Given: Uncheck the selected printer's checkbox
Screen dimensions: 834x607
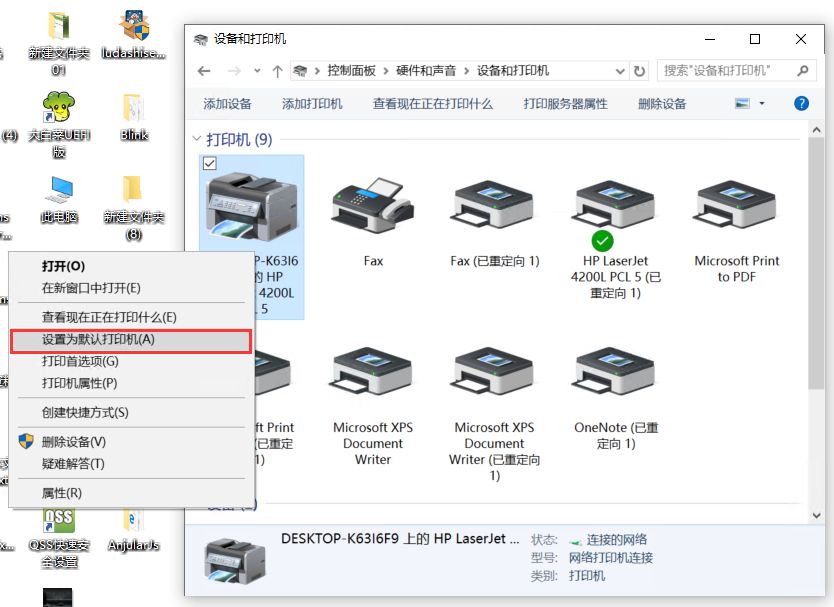Looking at the screenshot, I should click(x=210, y=163).
